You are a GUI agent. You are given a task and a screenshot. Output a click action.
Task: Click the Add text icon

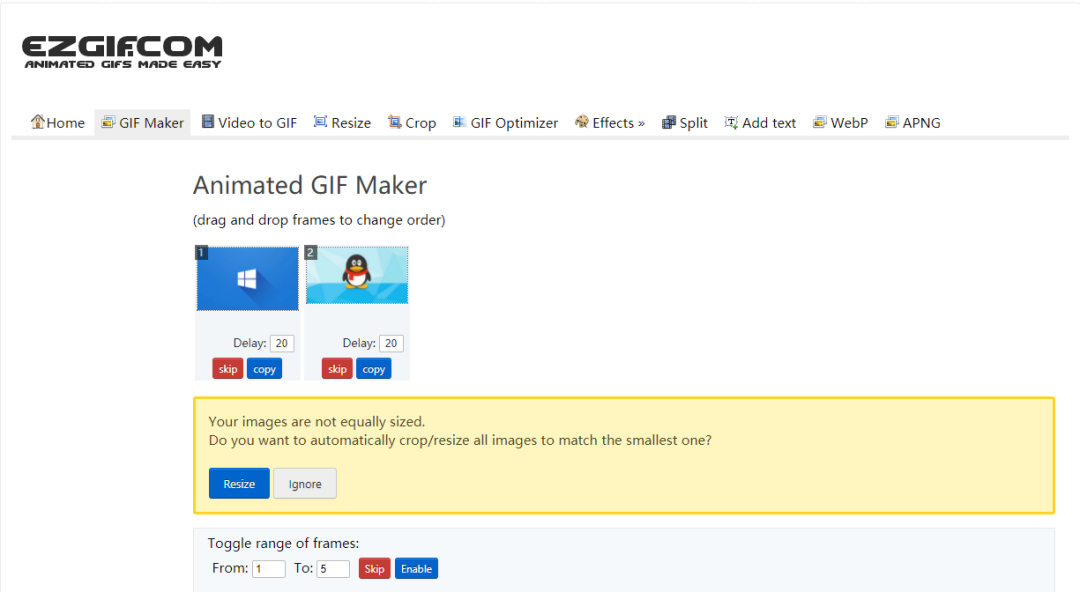(731, 123)
